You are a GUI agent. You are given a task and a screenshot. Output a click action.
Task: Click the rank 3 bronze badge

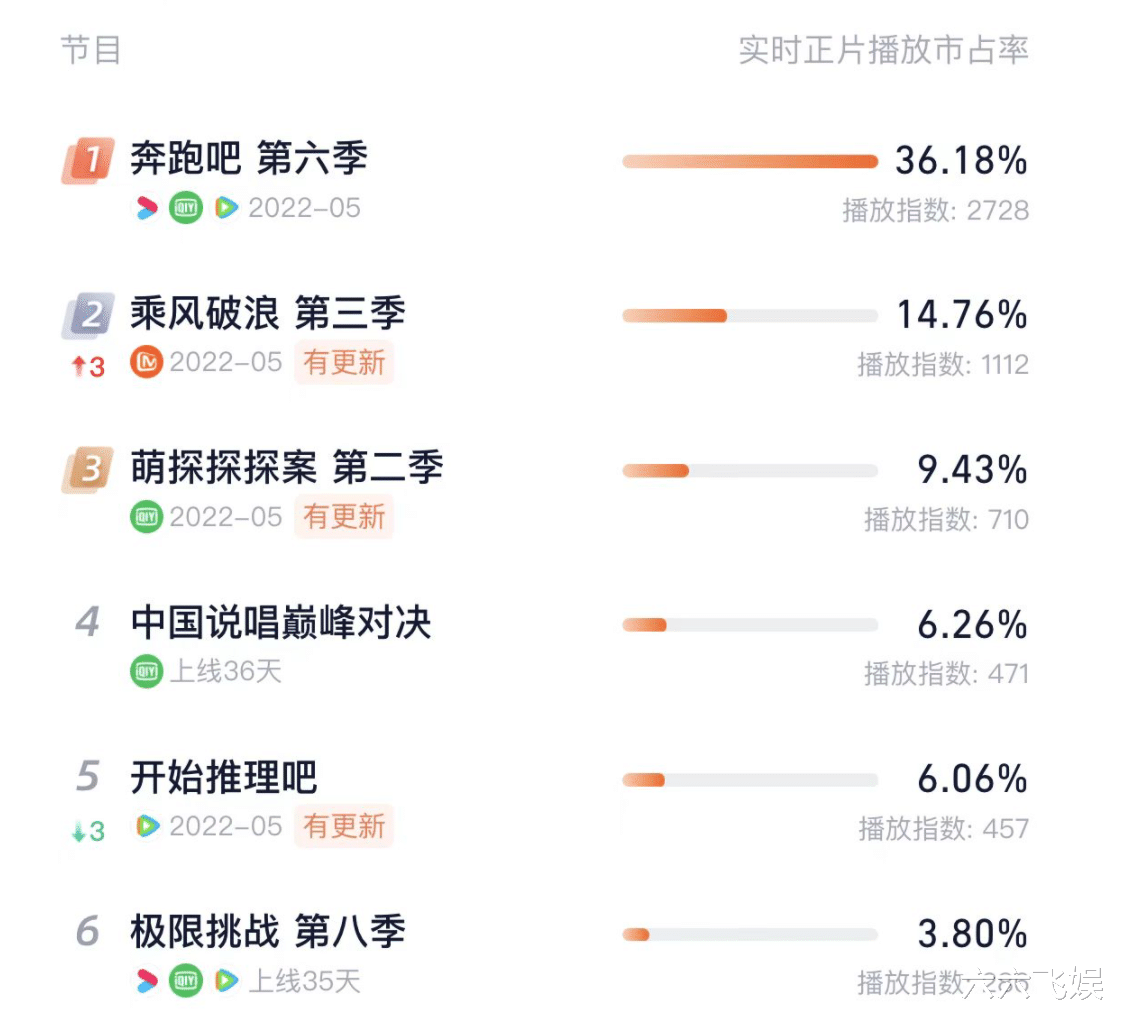(x=88, y=469)
